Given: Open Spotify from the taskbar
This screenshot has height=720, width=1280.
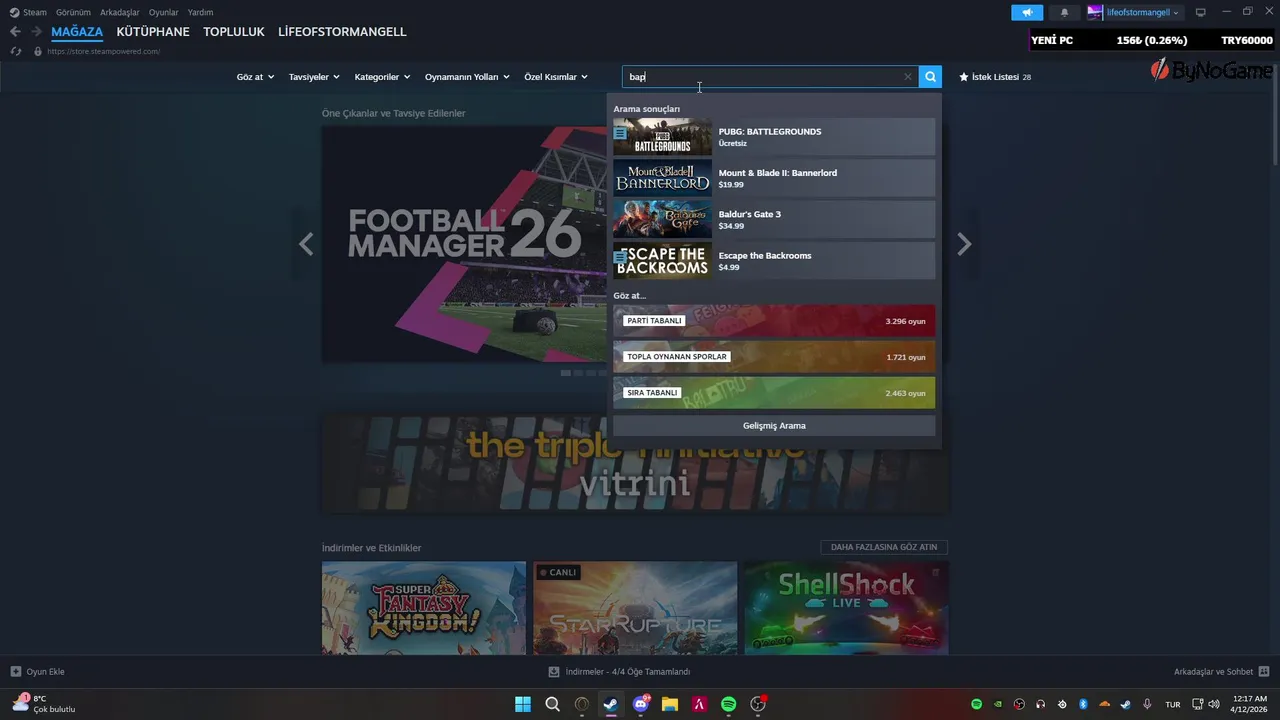Looking at the screenshot, I should tap(728, 704).
